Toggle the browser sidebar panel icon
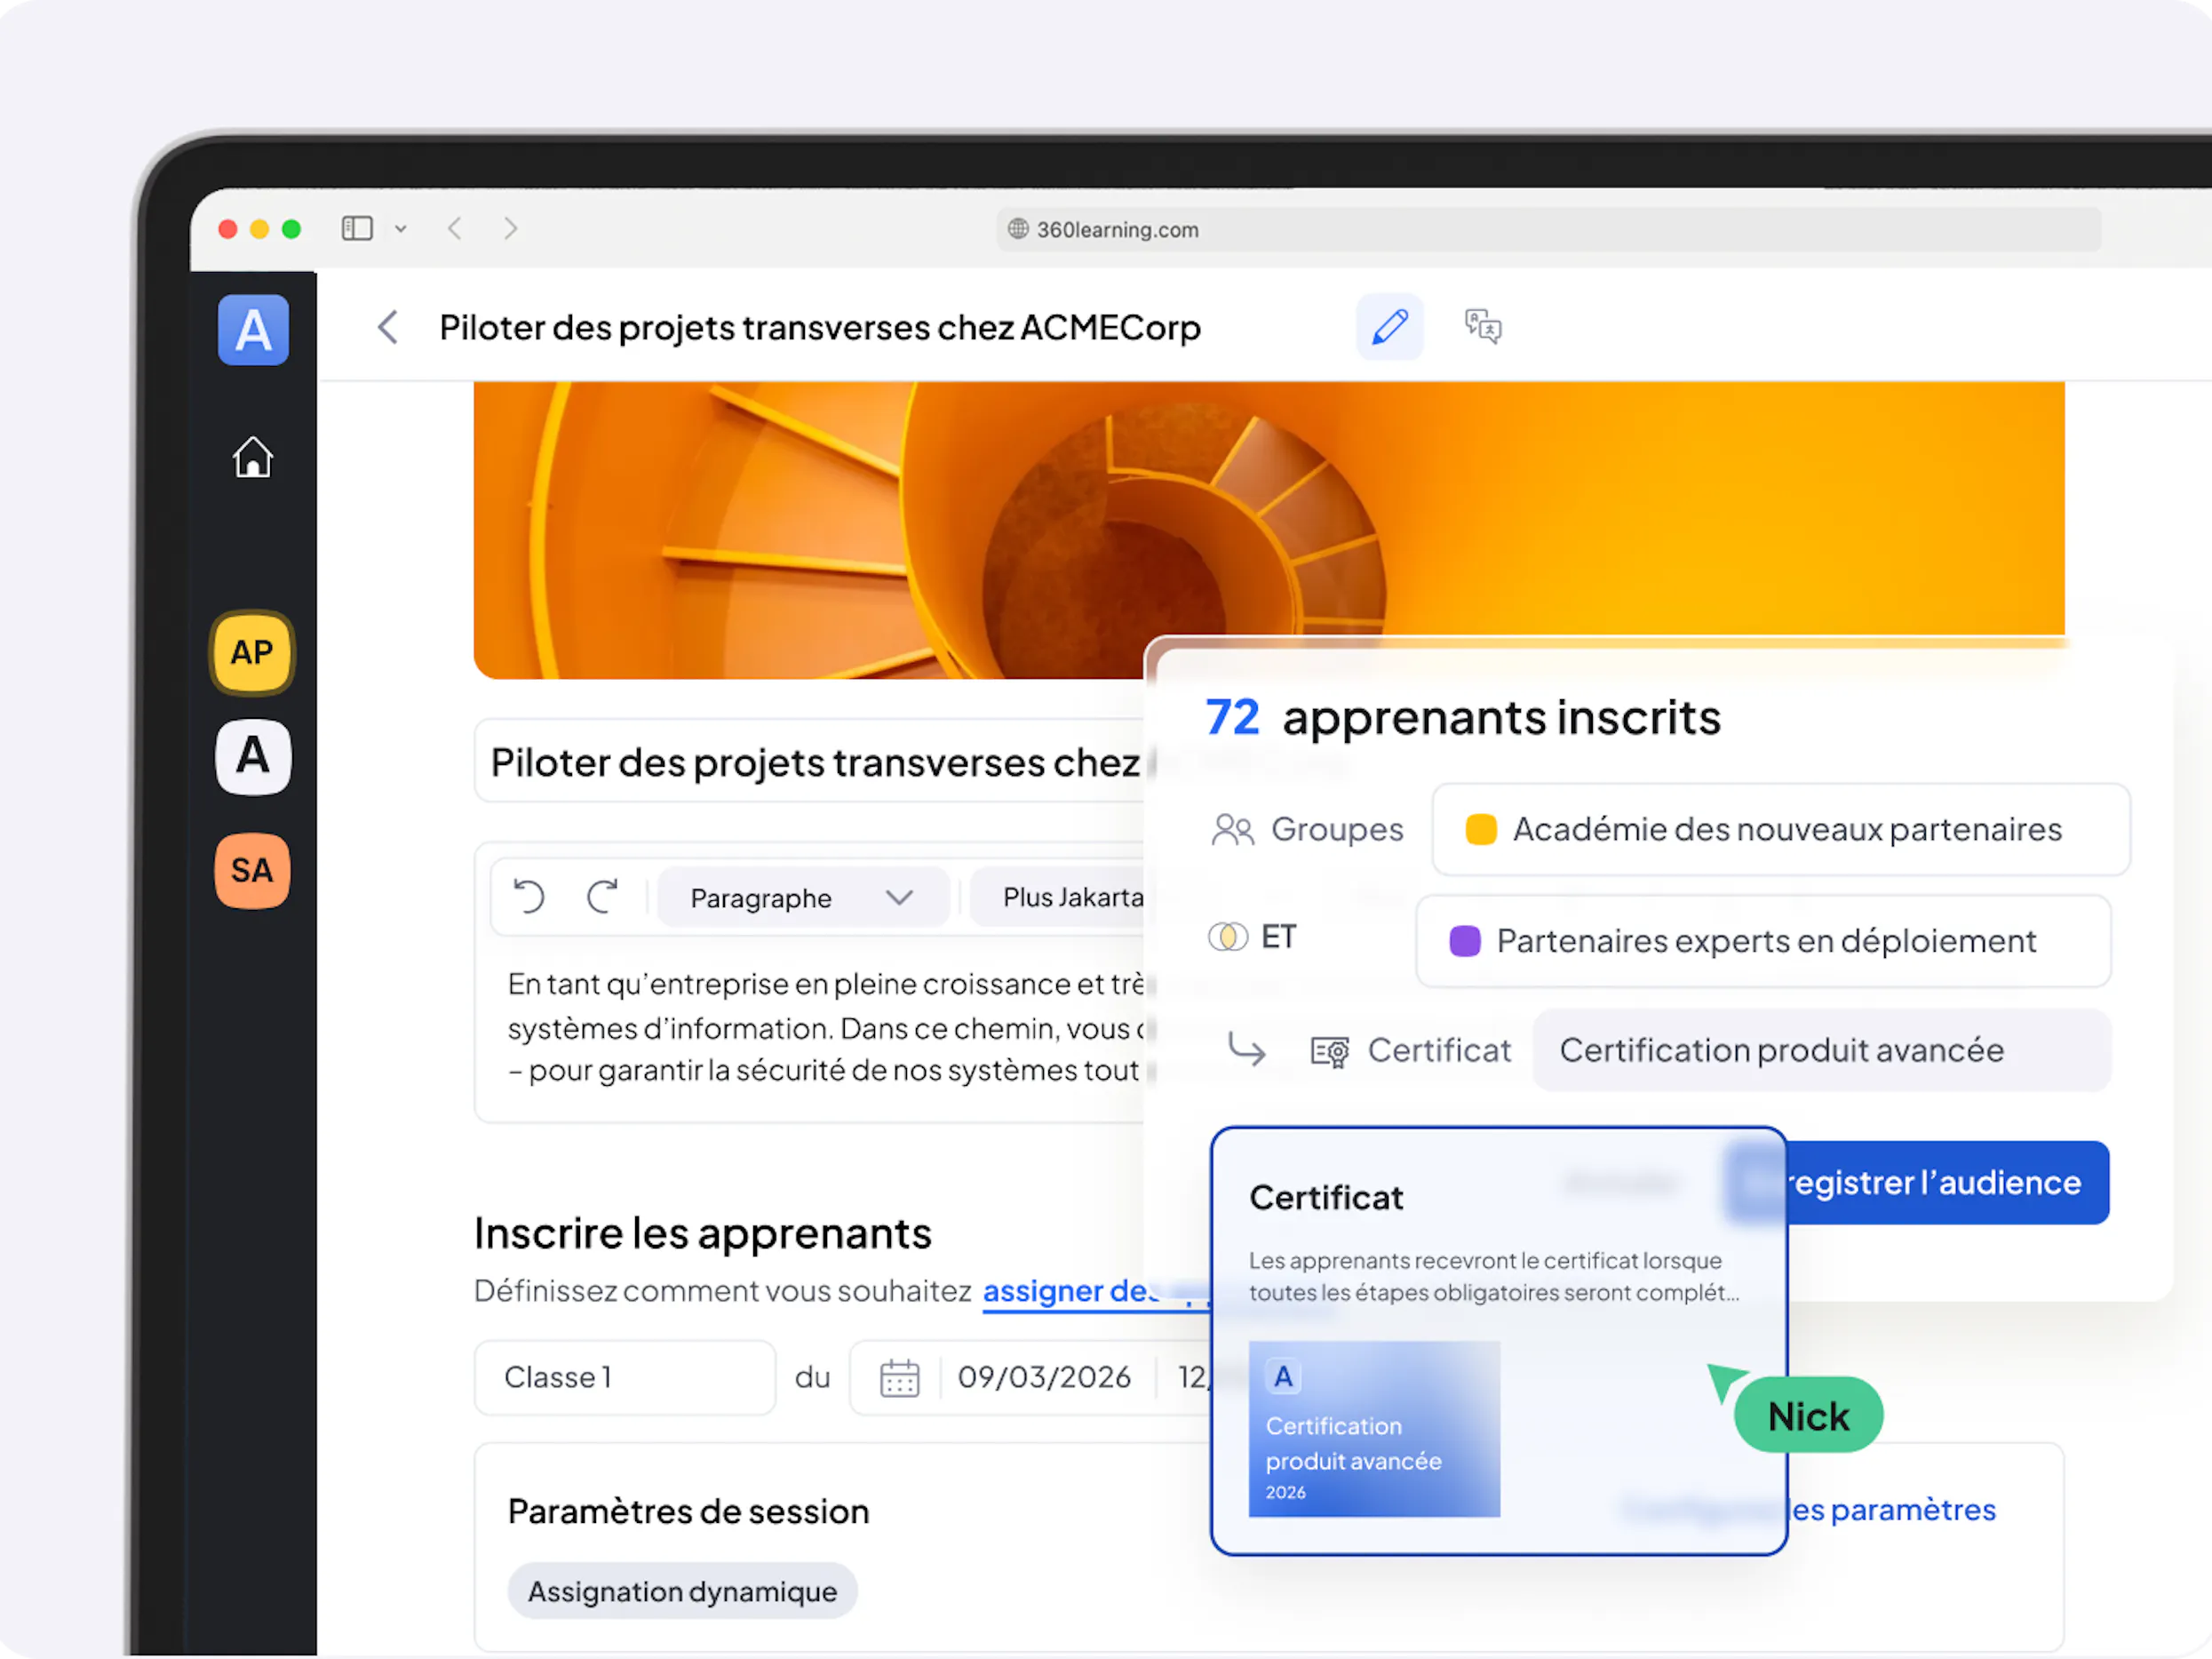 357,229
